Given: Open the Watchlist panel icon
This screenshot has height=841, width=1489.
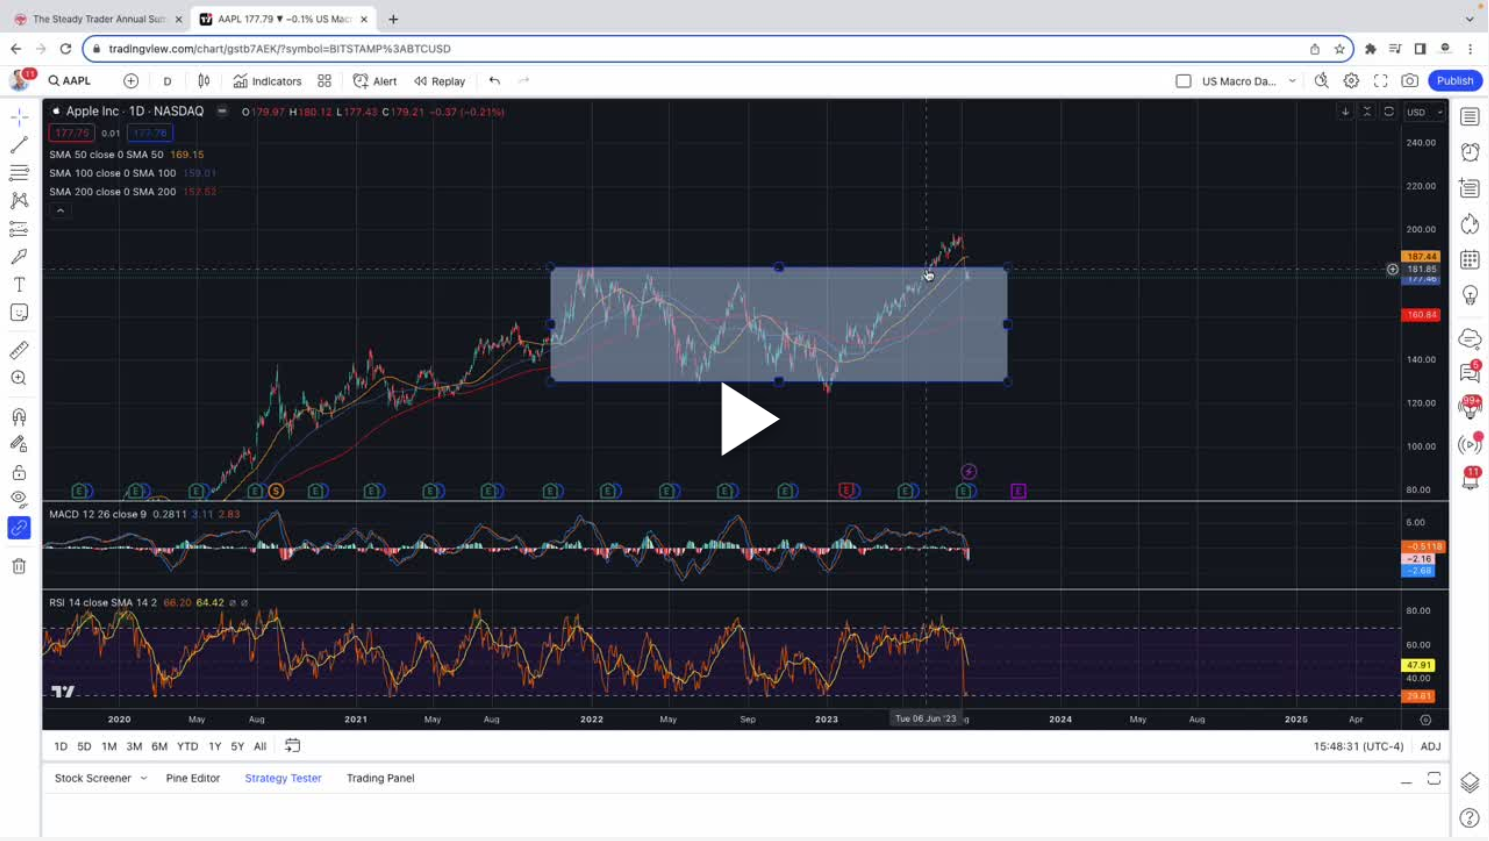Looking at the screenshot, I should [1470, 116].
